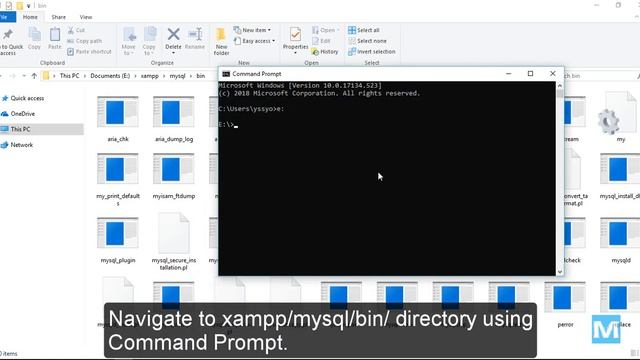
Task: Click the Delete icon in Organize group
Action: click(173, 35)
